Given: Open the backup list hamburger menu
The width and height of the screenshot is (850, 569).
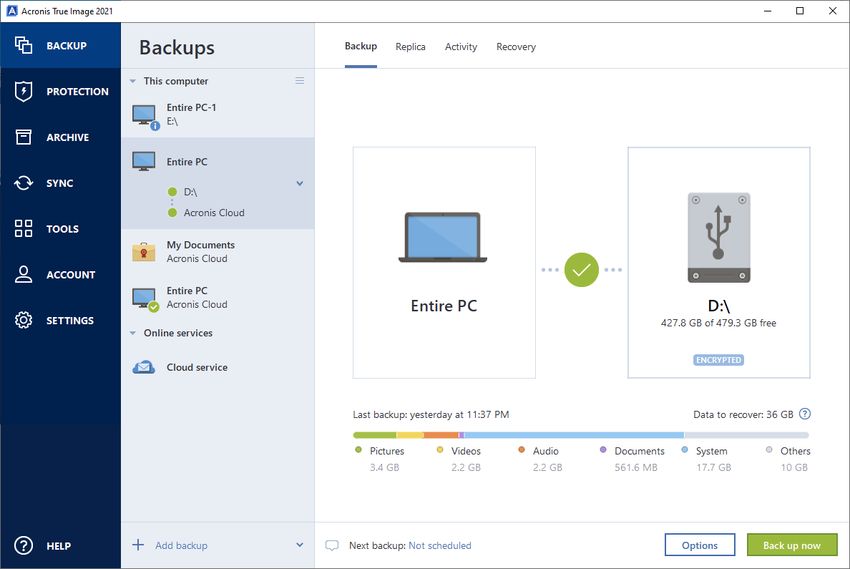Looking at the screenshot, I should (299, 81).
